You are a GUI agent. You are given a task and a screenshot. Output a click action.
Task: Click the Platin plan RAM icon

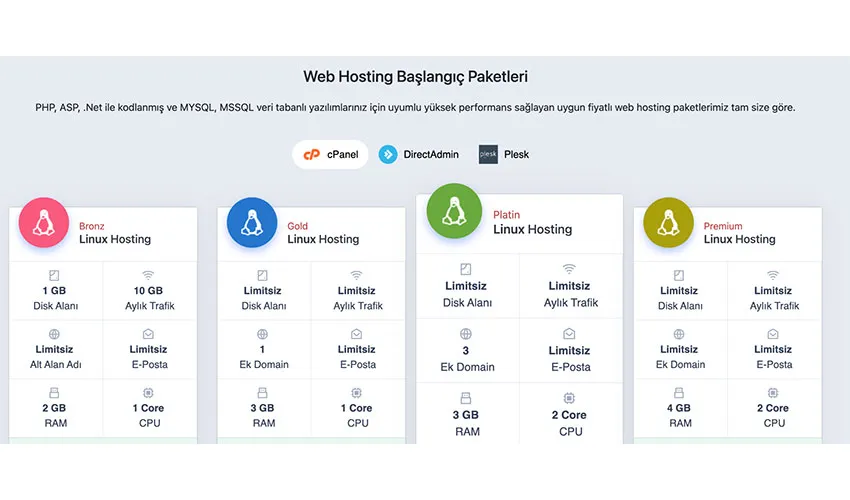466,398
